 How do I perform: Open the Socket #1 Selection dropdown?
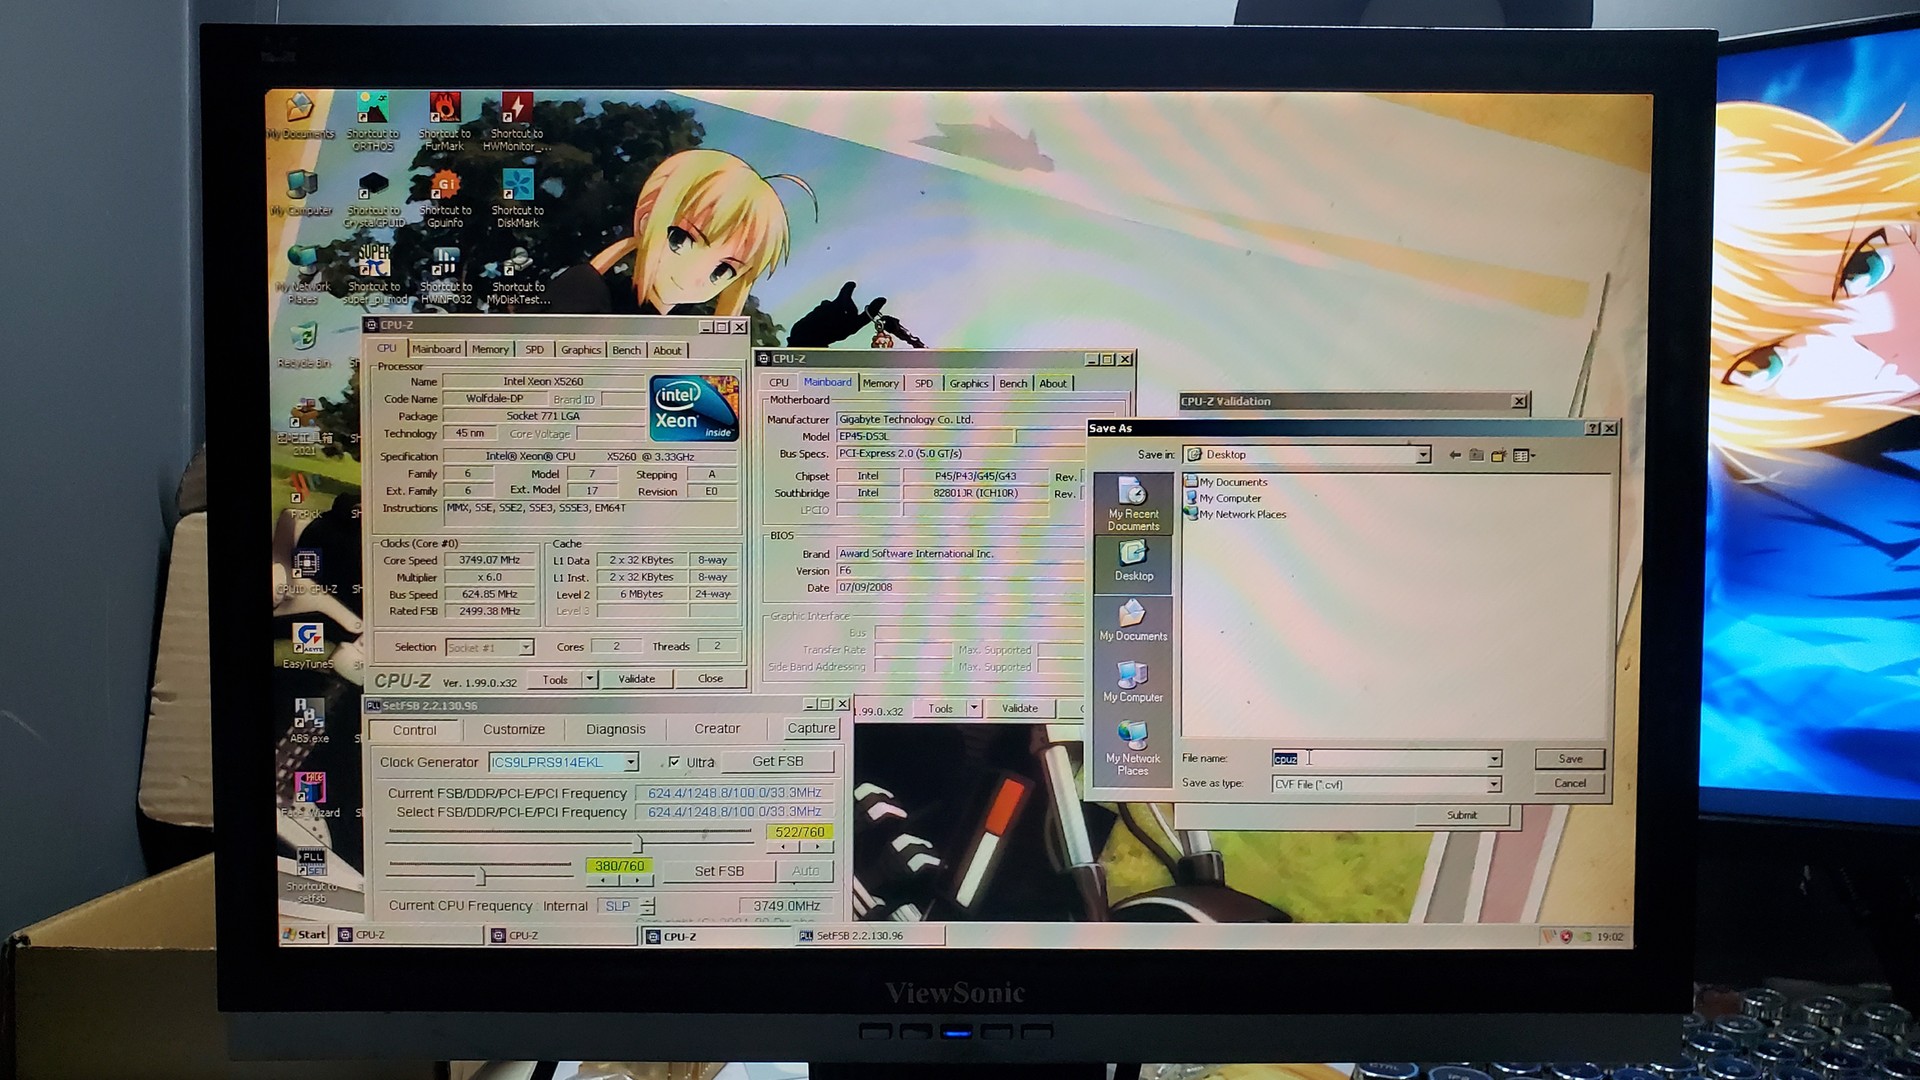526,647
